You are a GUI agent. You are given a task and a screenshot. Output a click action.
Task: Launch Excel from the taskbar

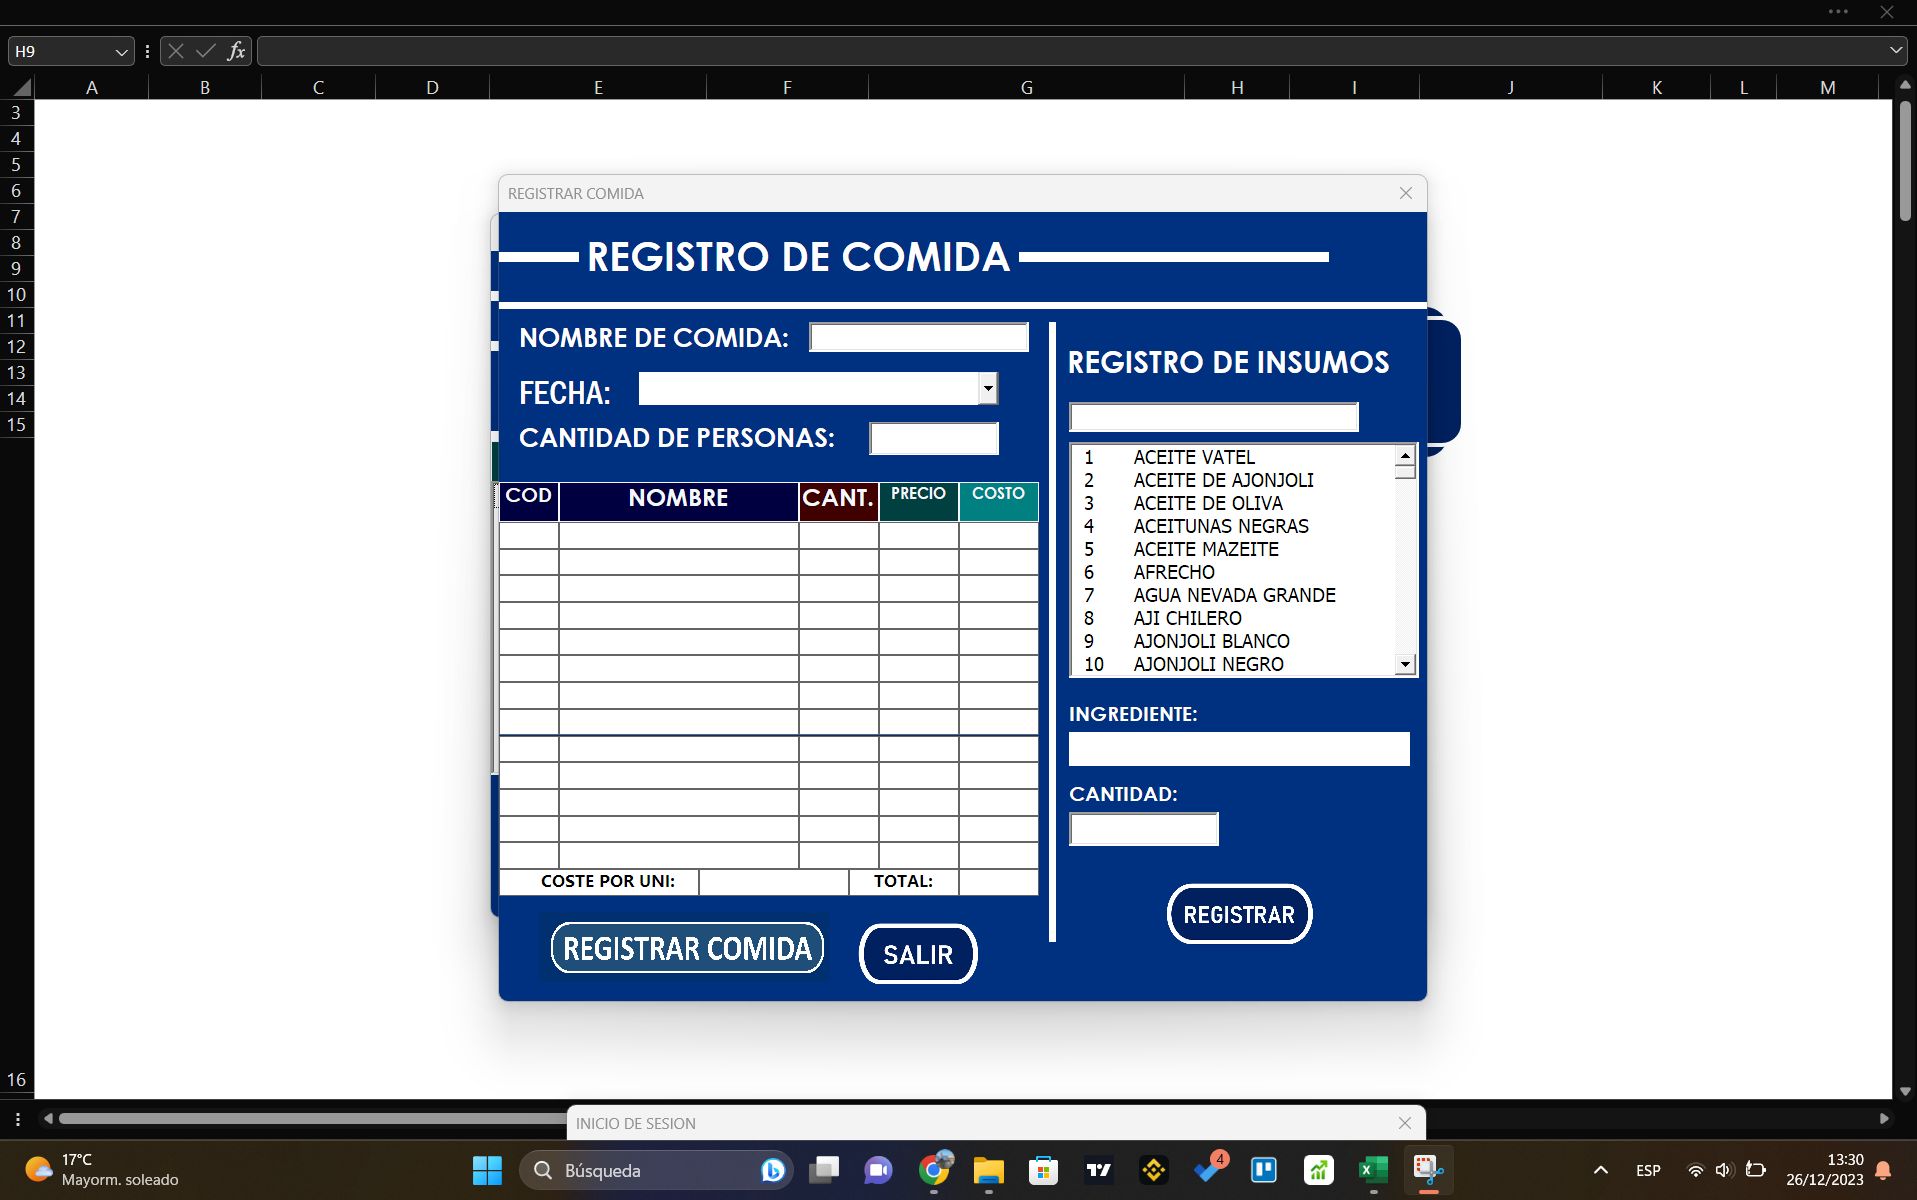[x=1372, y=1169]
